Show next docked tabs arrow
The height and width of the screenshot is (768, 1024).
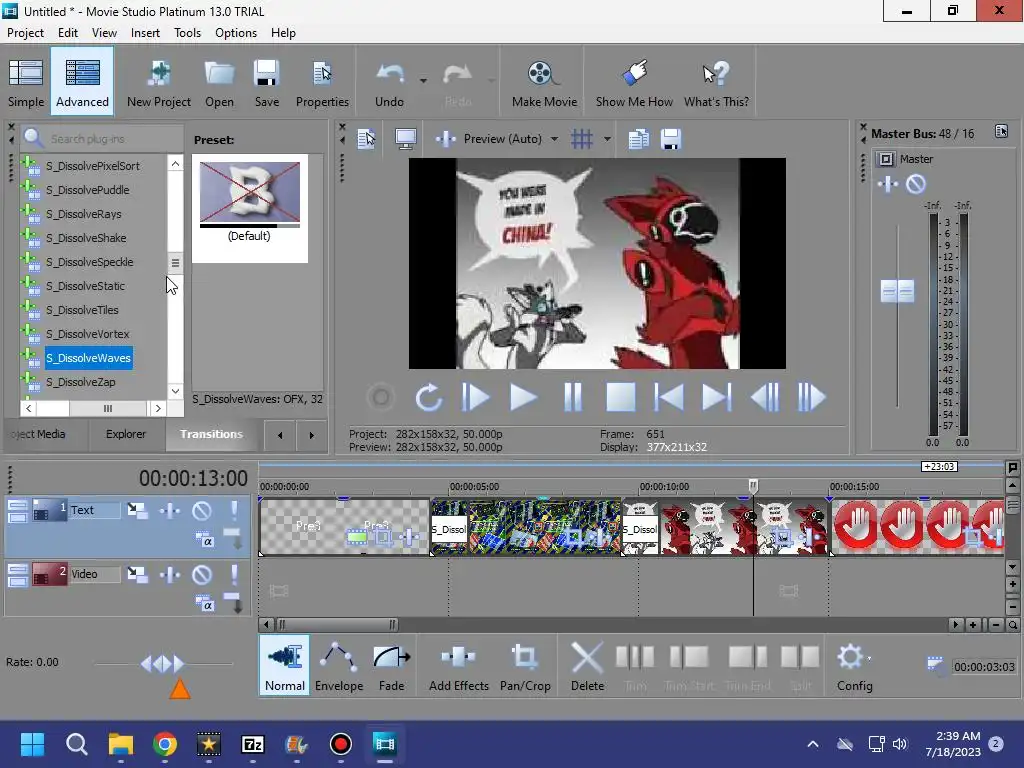pyautogui.click(x=311, y=435)
